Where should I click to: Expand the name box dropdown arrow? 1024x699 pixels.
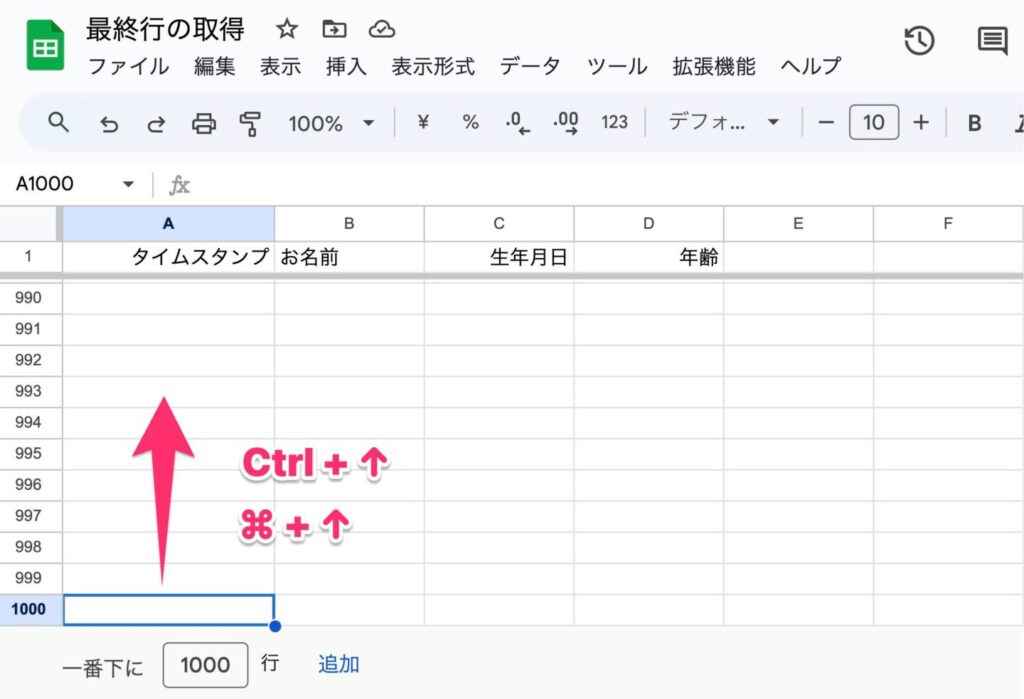coord(129,184)
